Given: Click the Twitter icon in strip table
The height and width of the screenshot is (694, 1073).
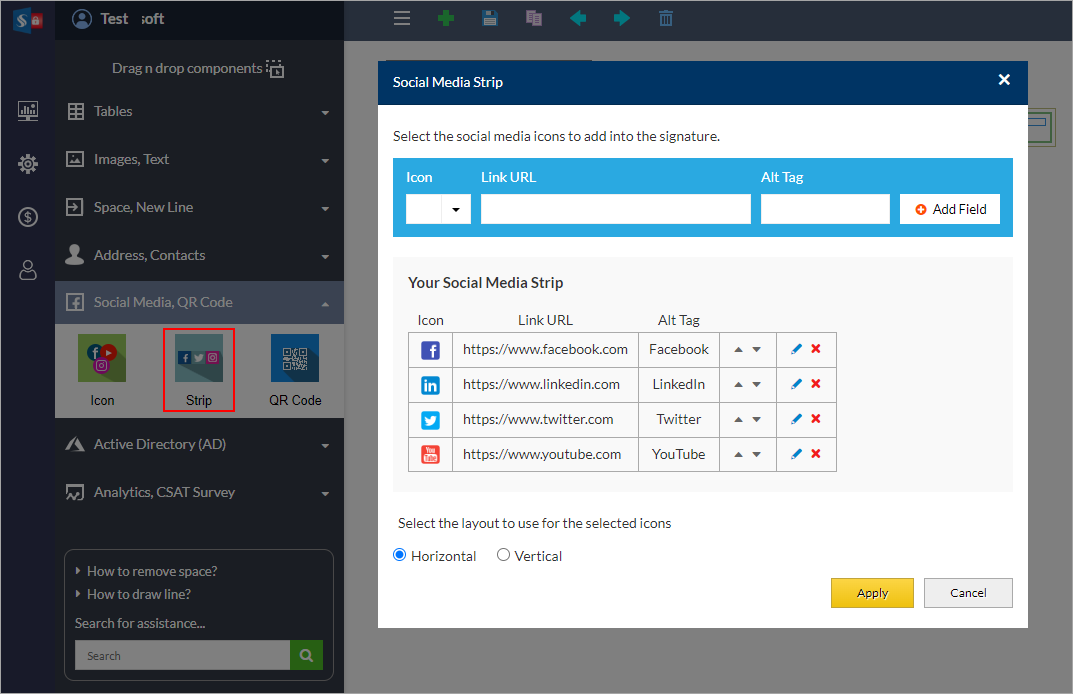Looking at the screenshot, I should (x=430, y=420).
